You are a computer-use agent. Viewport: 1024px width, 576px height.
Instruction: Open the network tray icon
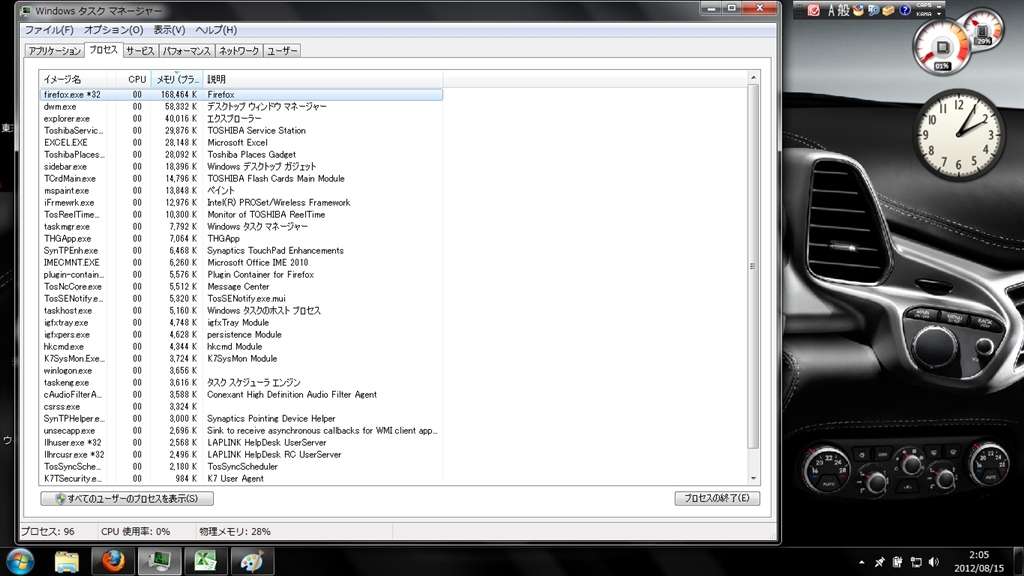coord(916,562)
